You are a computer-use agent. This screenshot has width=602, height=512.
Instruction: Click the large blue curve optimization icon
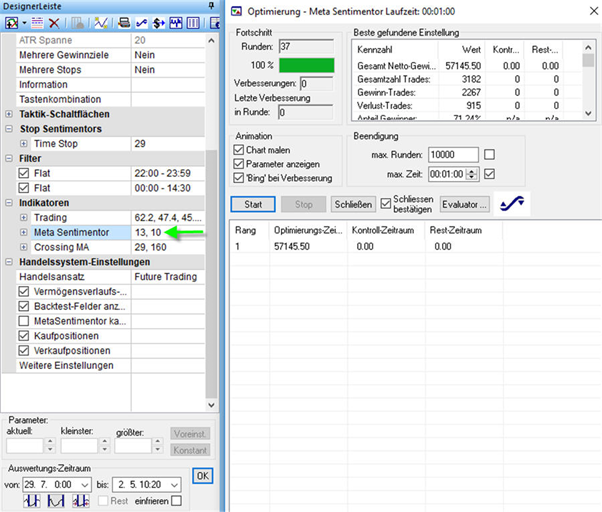pos(512,204)
